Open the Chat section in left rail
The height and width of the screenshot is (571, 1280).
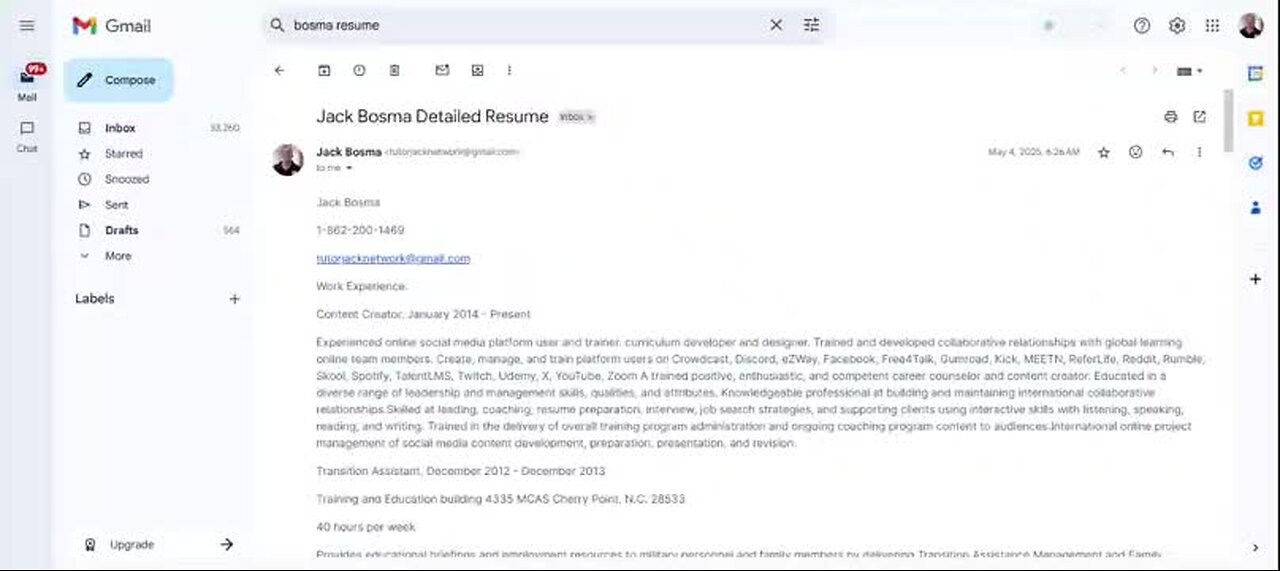click(x=27, y=135)
